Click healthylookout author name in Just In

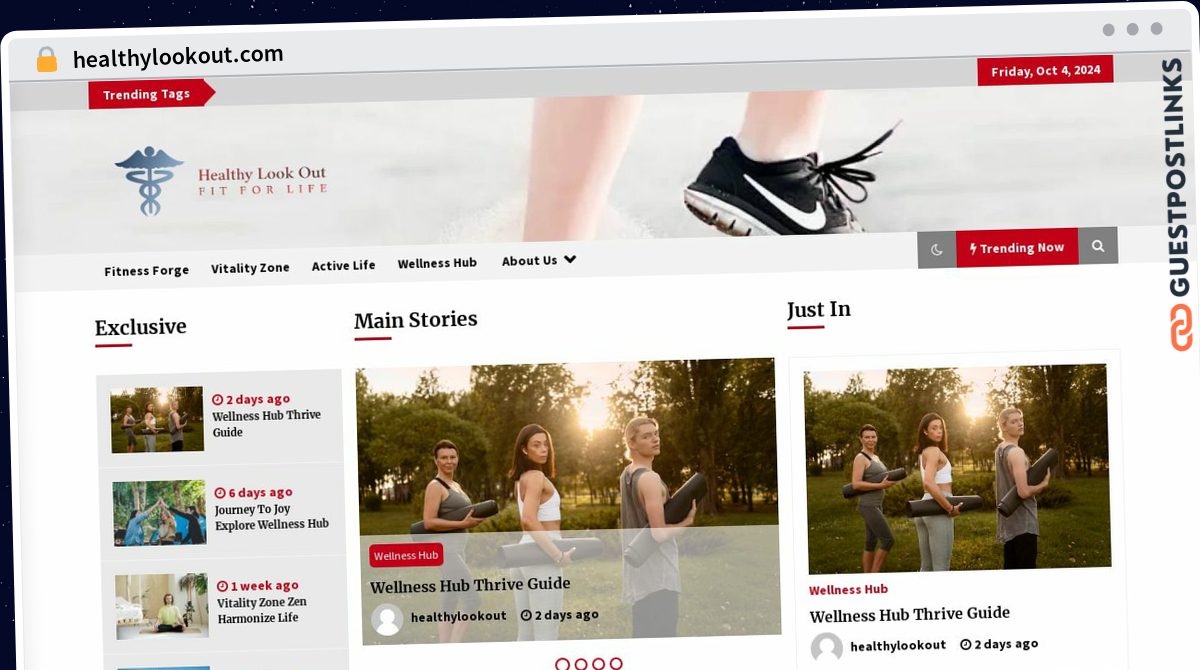coord(898,645)
